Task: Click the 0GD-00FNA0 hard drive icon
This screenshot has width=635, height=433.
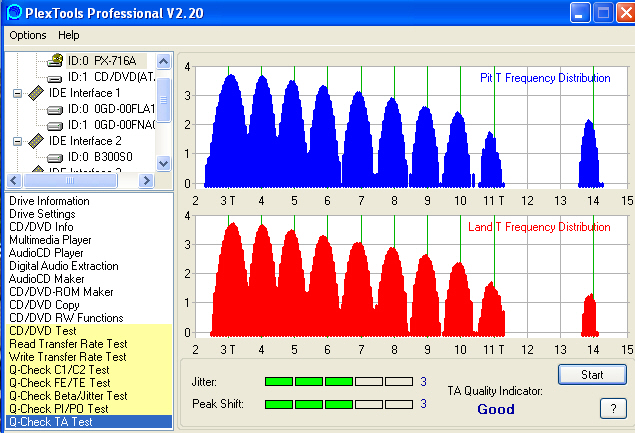Action: tap(55, 126)
